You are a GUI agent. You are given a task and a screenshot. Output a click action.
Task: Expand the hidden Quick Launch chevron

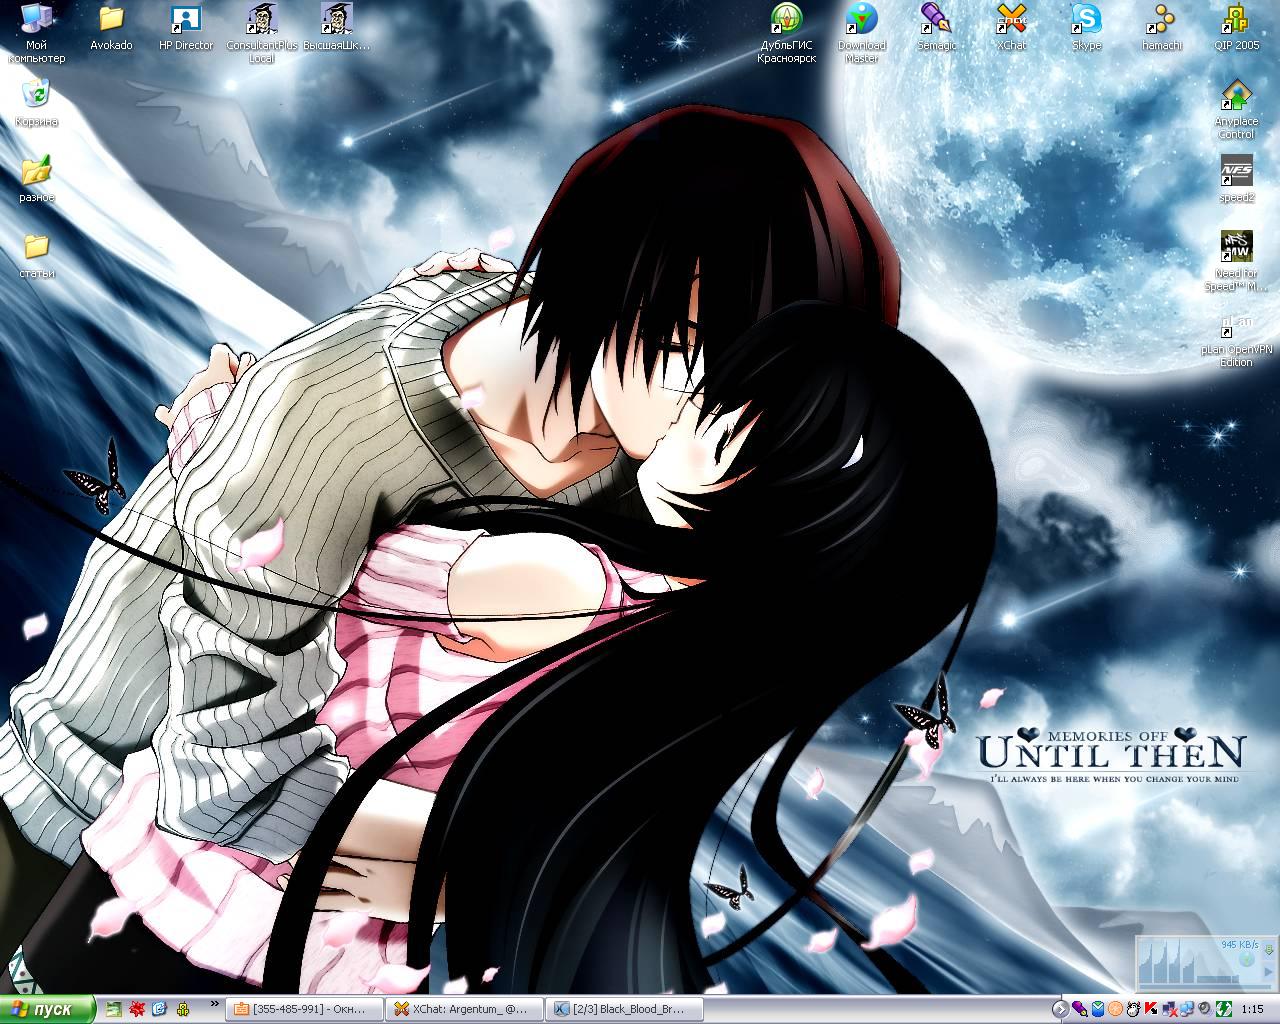[x=214, y=1004]
